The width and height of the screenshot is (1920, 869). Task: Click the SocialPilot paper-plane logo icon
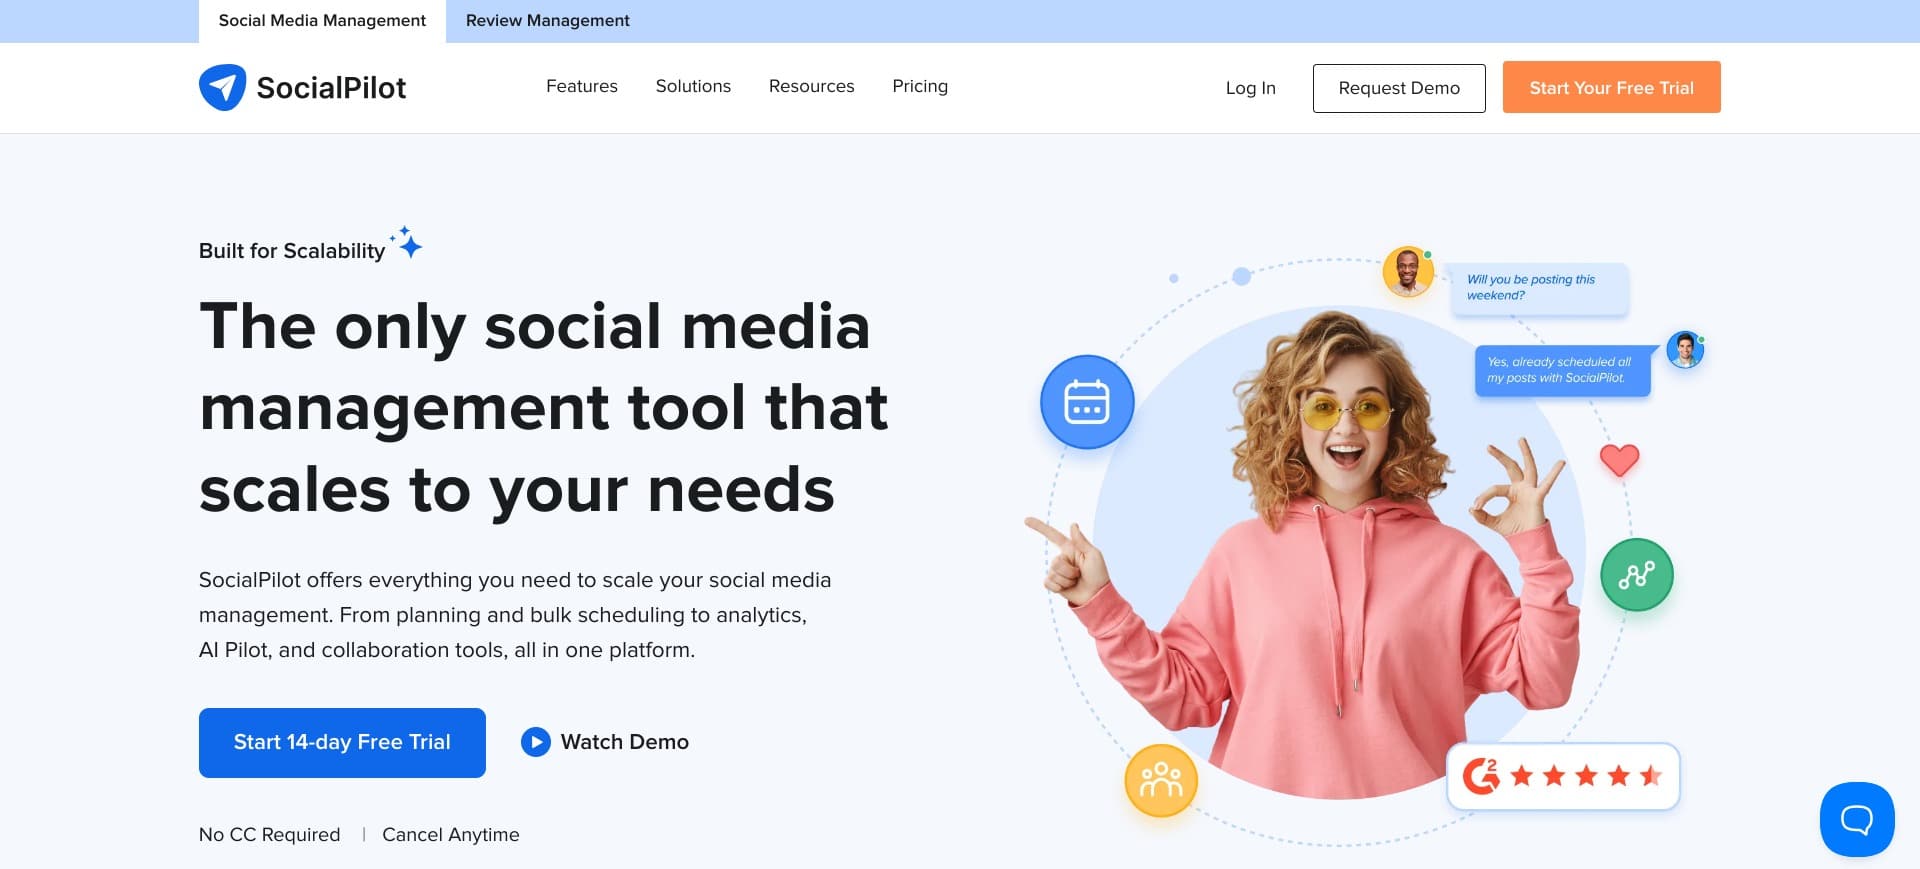point(222,87)
